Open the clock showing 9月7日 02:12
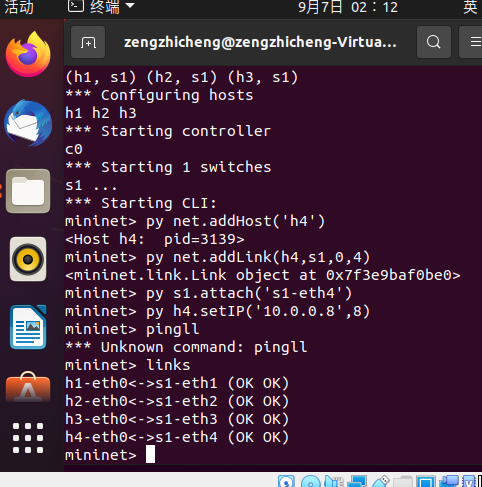This screenshot has width=482, height=487. pos(348,7)
